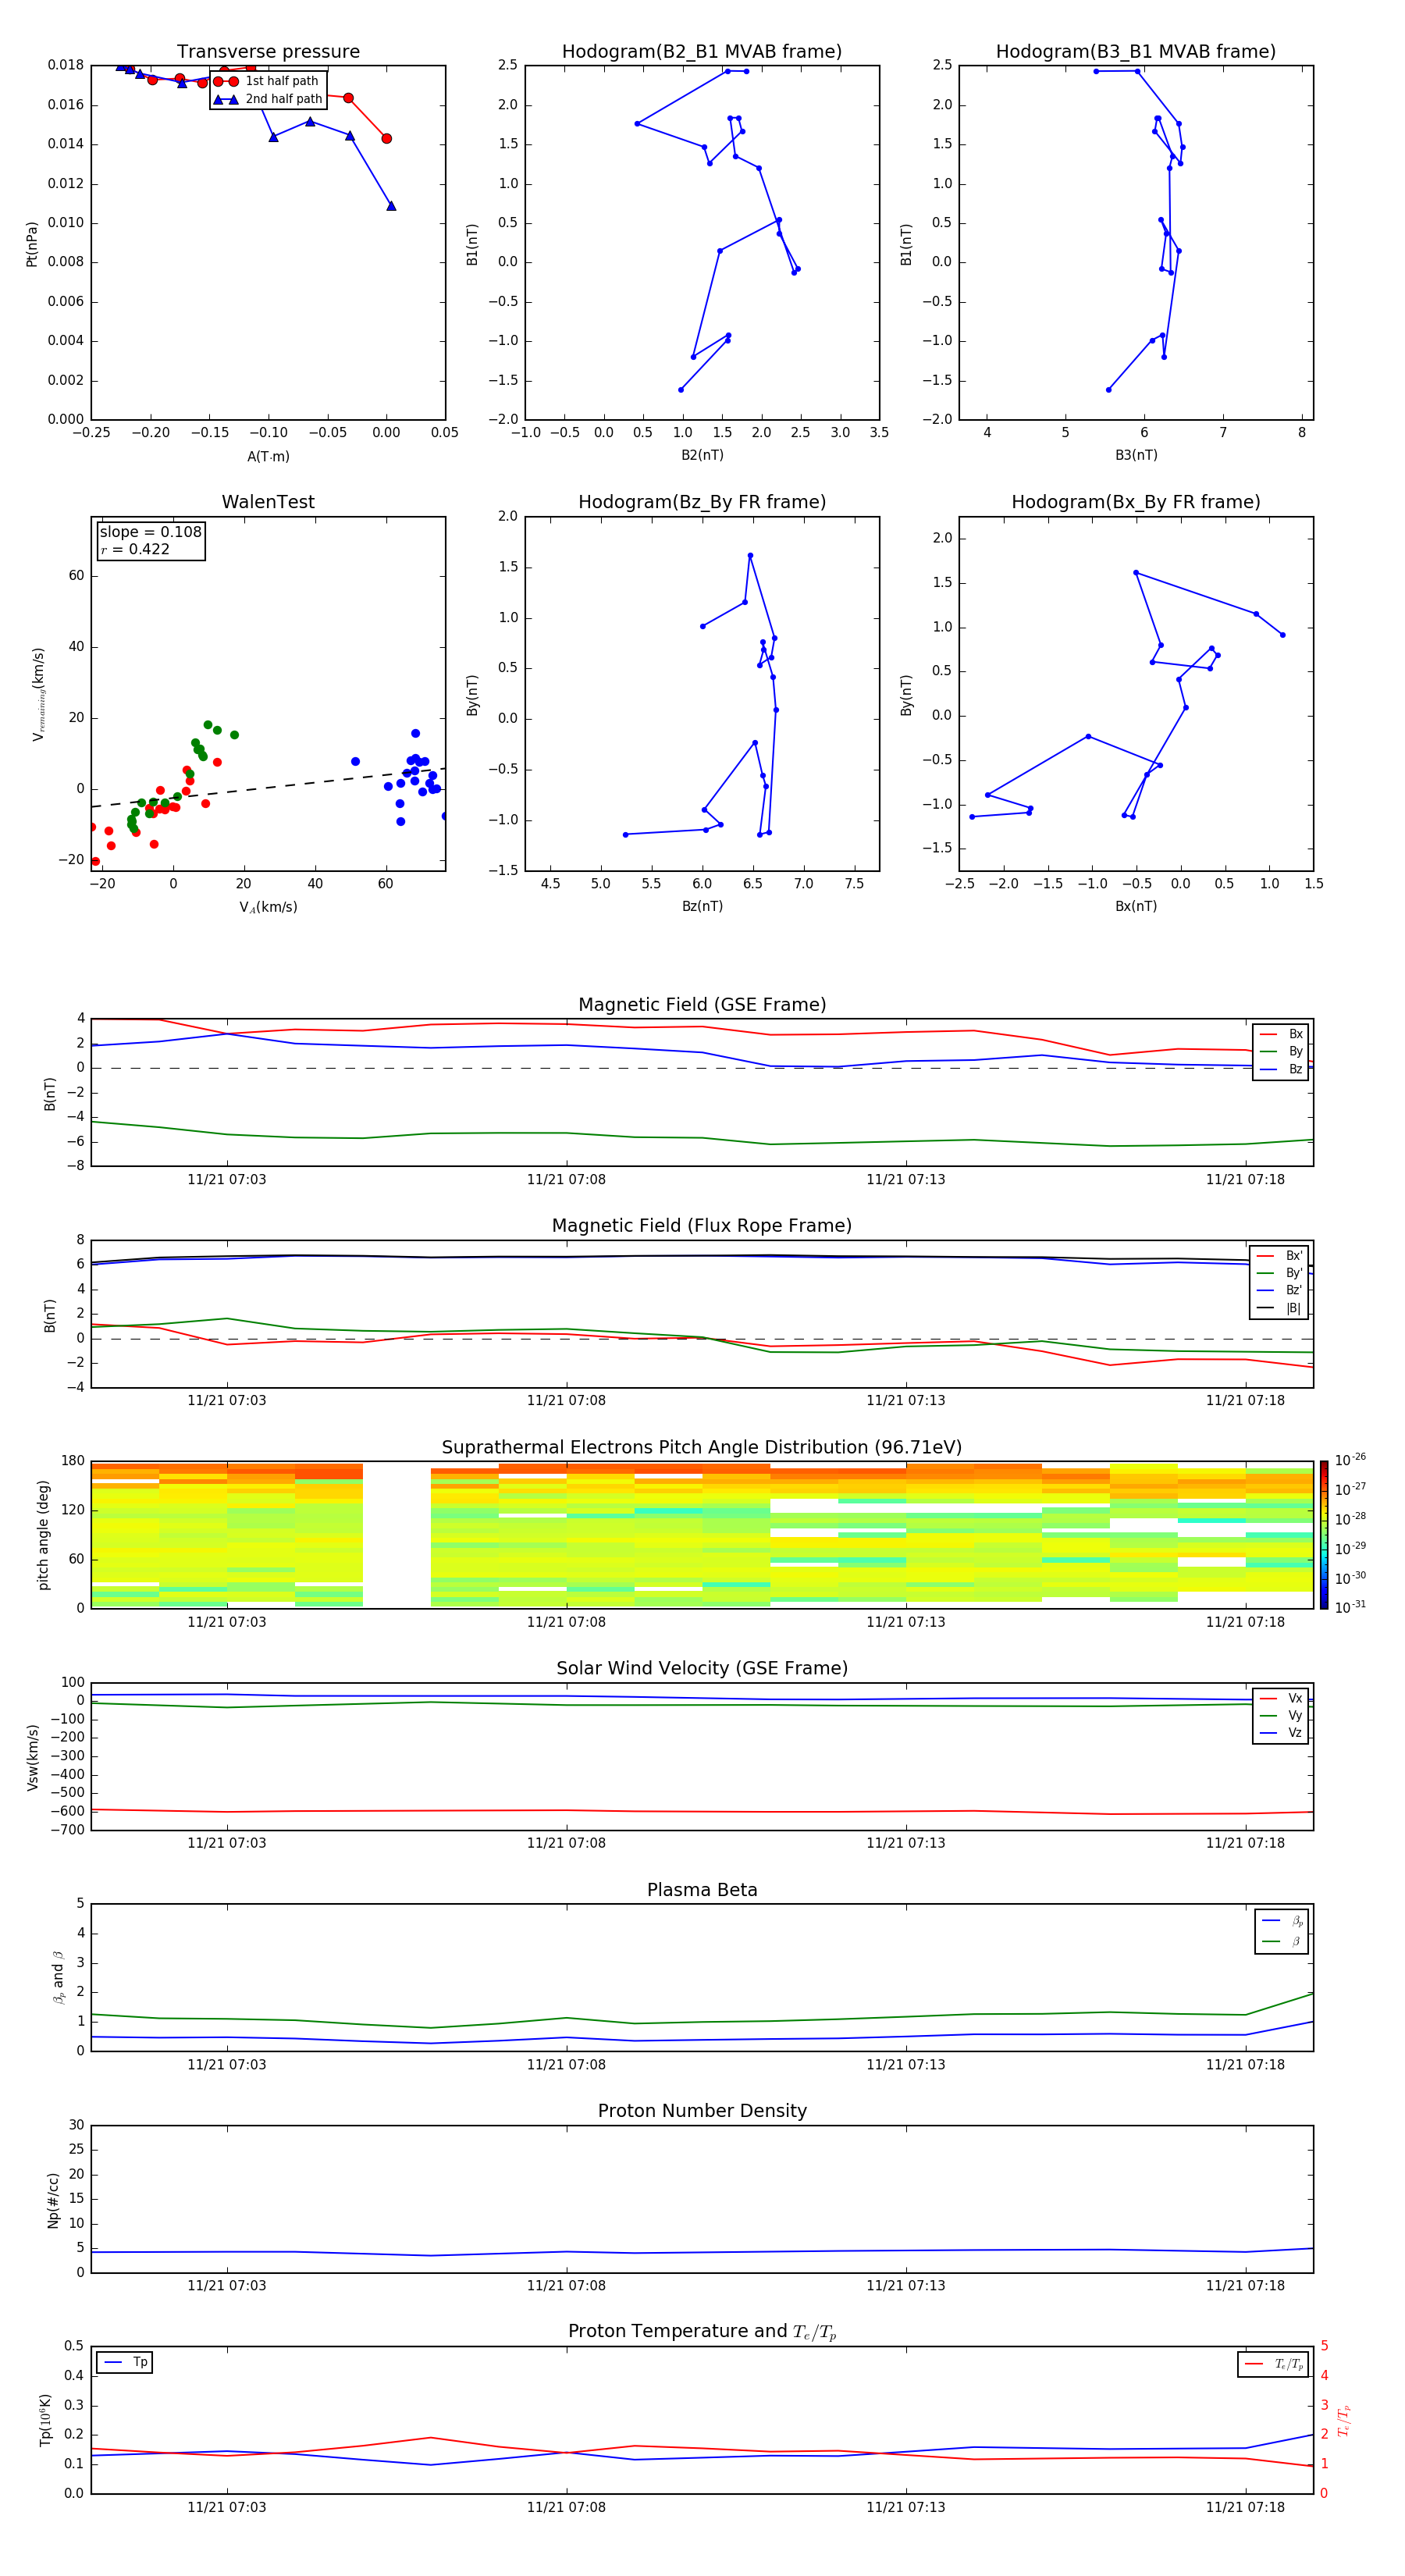Click the '30' tick on Proton Number Density axis
The image size is (1405, 2576).
tap(77, 2125)
